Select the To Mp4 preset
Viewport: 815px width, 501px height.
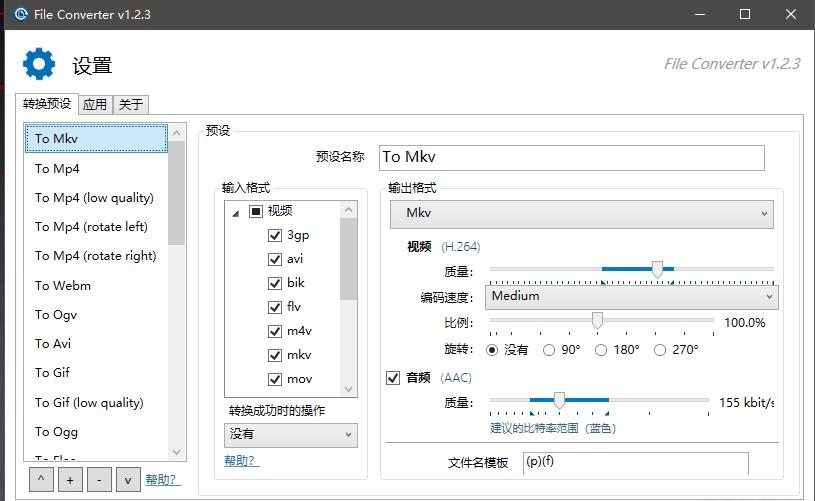tap(96, 168)
